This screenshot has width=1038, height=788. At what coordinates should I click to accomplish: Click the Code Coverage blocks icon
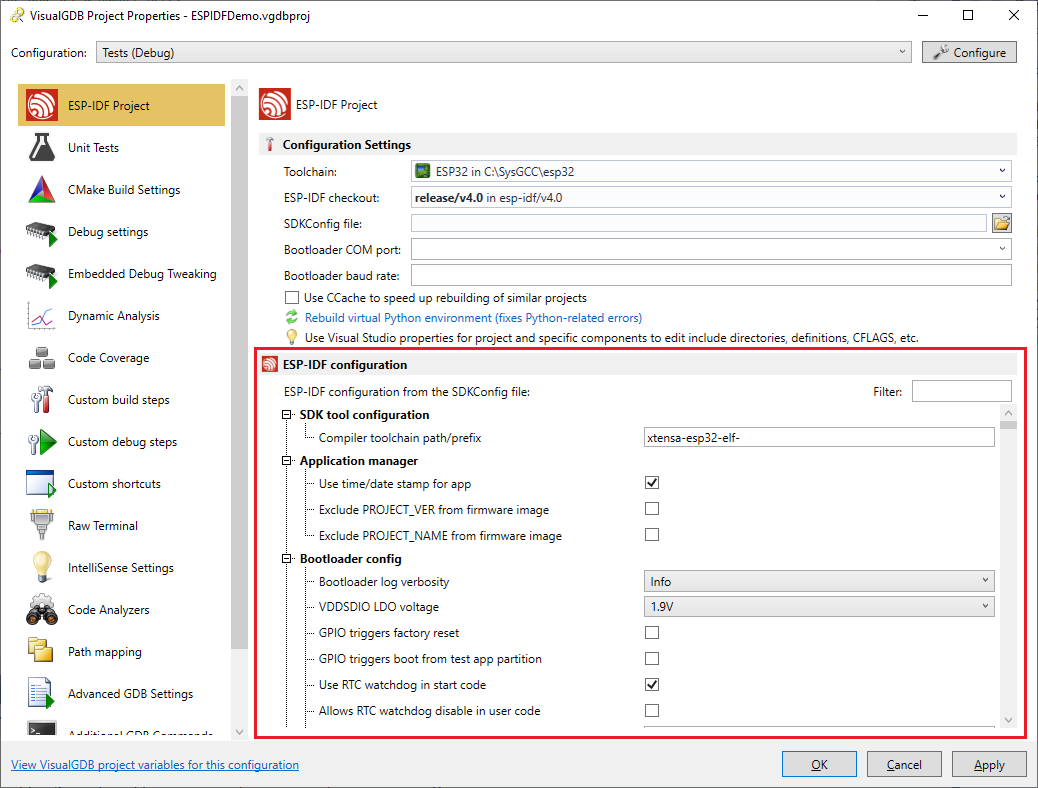(42, 358)
